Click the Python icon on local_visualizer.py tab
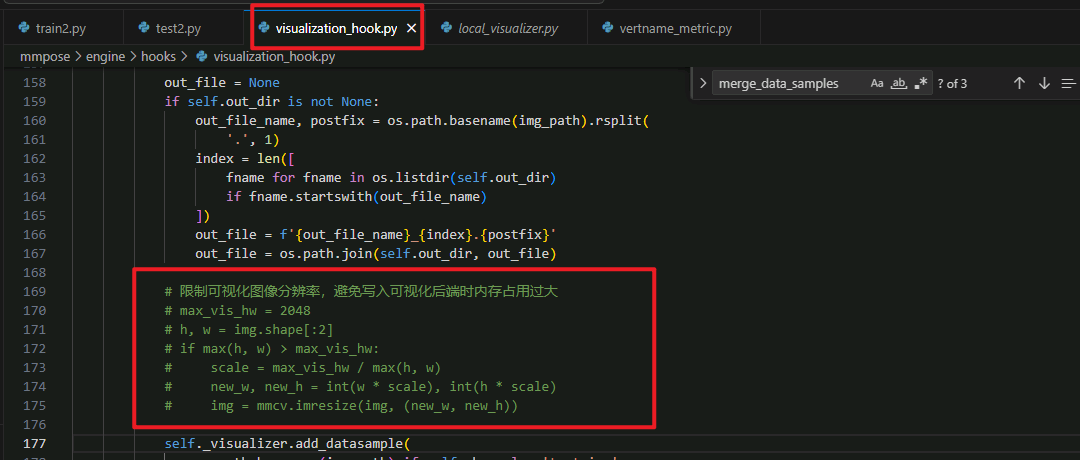Viewport: 1080px width, 460px height. (446, 28)
